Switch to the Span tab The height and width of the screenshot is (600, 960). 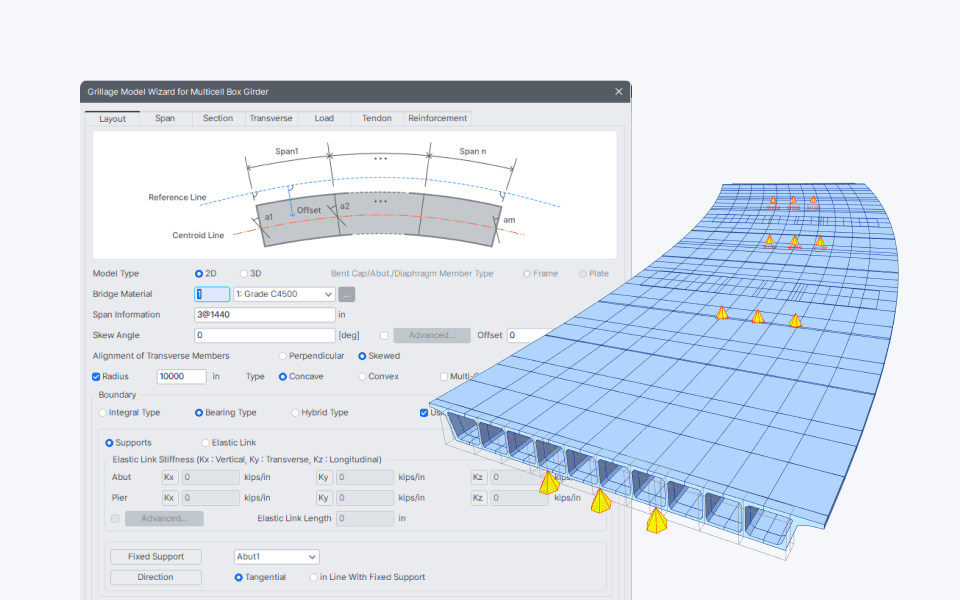(165, 118)
